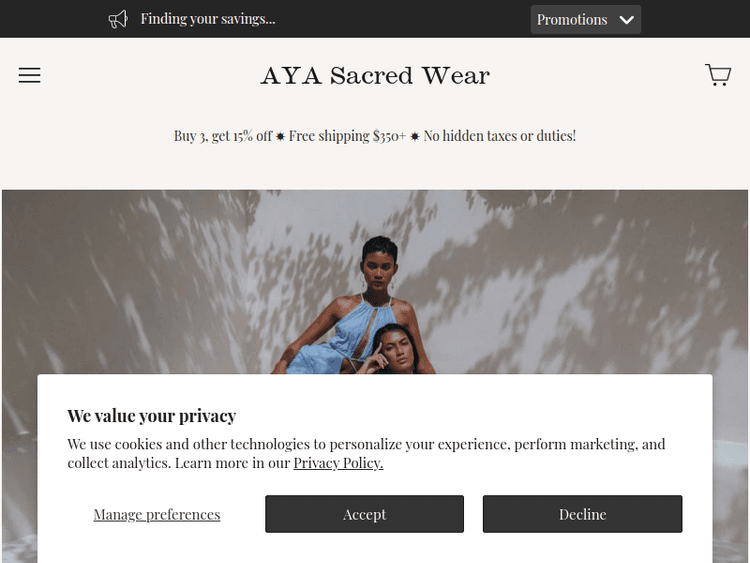Click the 'Finding your savings...' text
Screen dimensions: 750x563
[208, 19]
